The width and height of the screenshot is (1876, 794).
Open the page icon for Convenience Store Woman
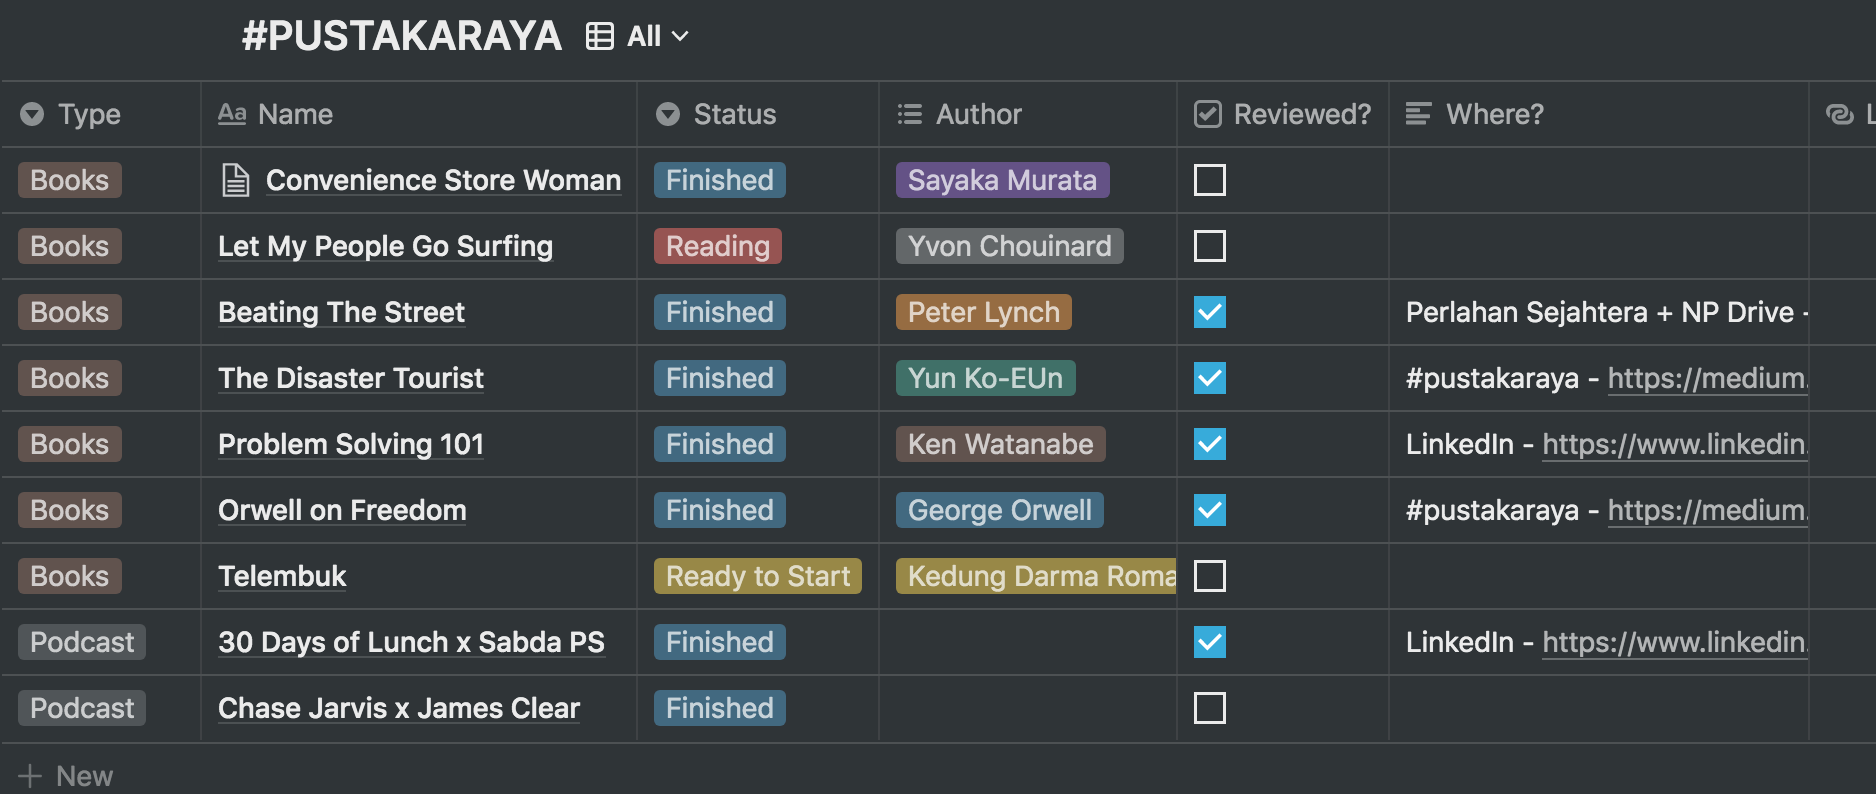[x=235, y=180]
